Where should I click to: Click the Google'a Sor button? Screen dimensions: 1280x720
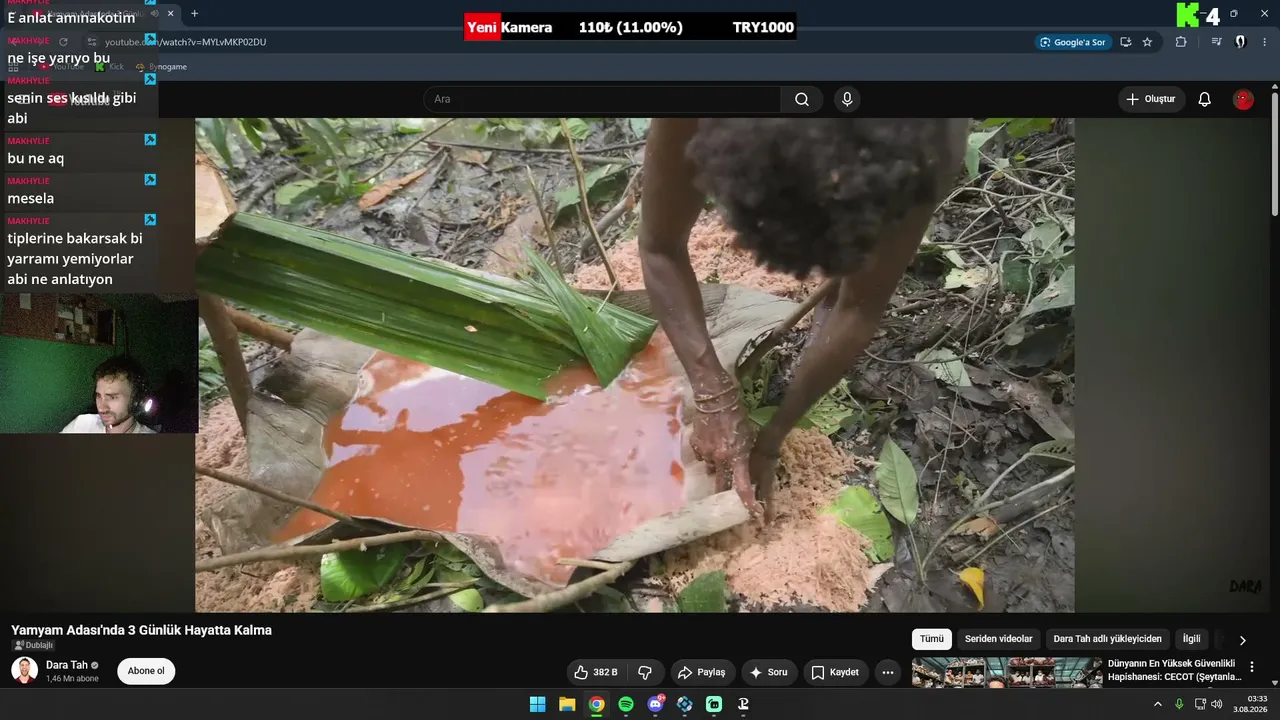tap(1073, 42)
